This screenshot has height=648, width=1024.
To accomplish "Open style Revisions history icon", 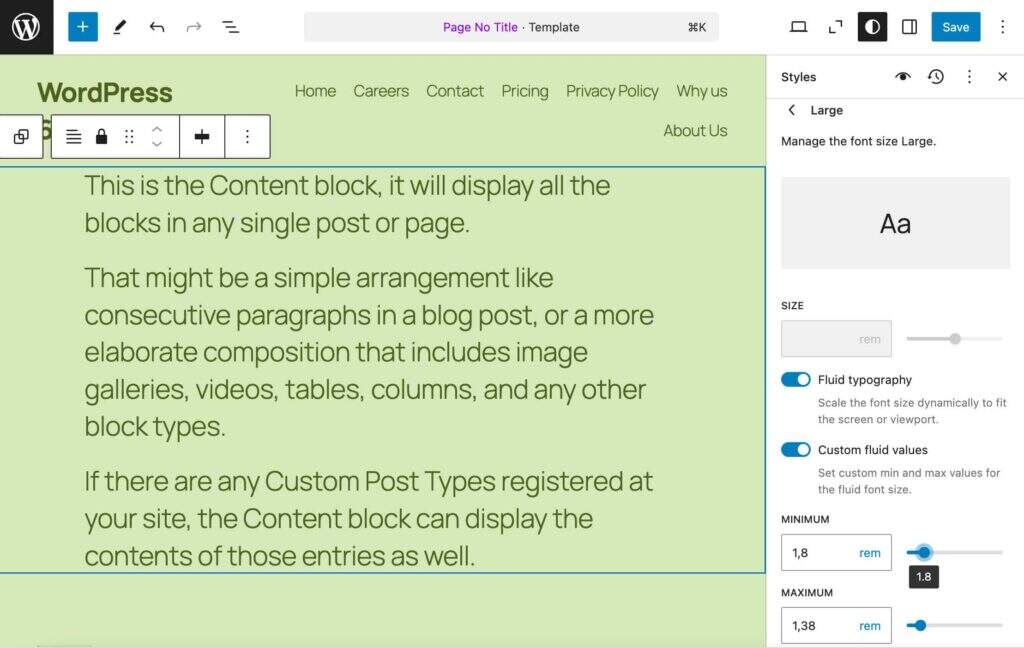I will [936, 77].
